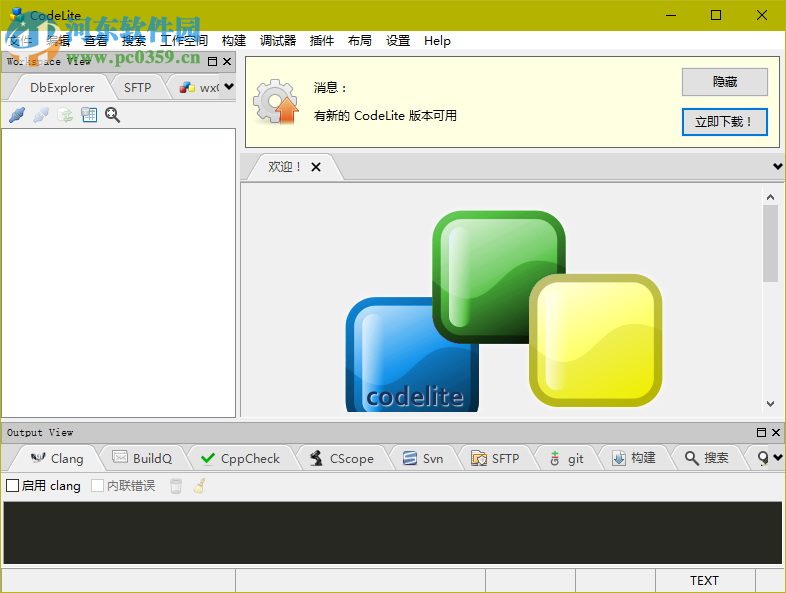
Task: Click the broom clear icon in Clang toolbar
Action: pos(200,486)
